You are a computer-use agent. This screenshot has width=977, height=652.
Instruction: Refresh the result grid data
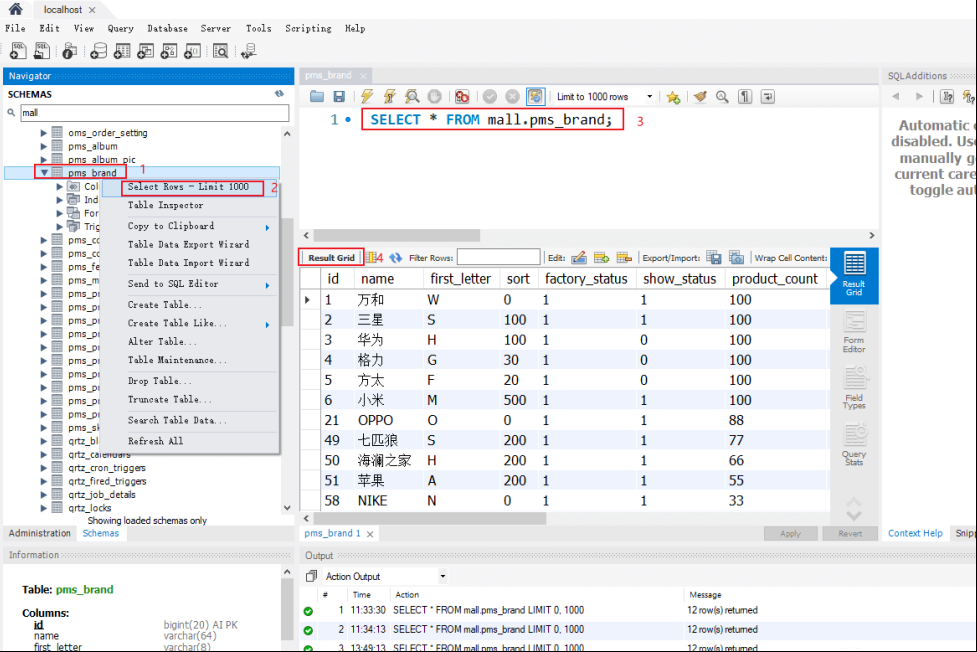396,257
